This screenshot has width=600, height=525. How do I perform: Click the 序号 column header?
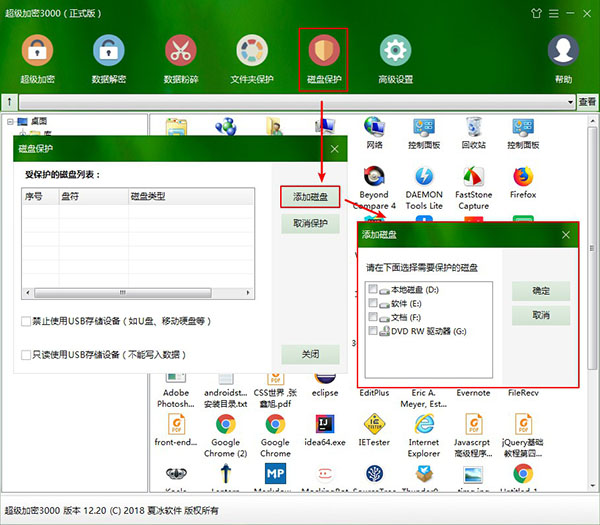[41, 197]
